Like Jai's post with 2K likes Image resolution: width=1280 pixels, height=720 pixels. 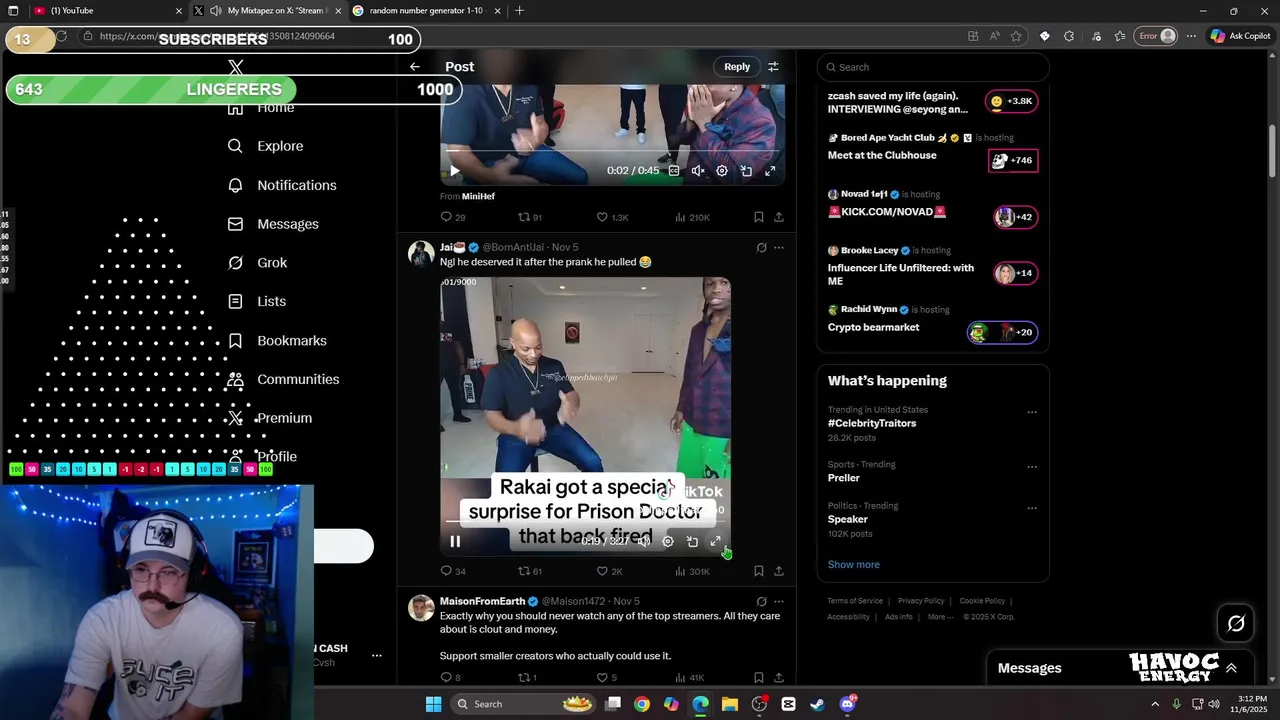click(609, 571)
